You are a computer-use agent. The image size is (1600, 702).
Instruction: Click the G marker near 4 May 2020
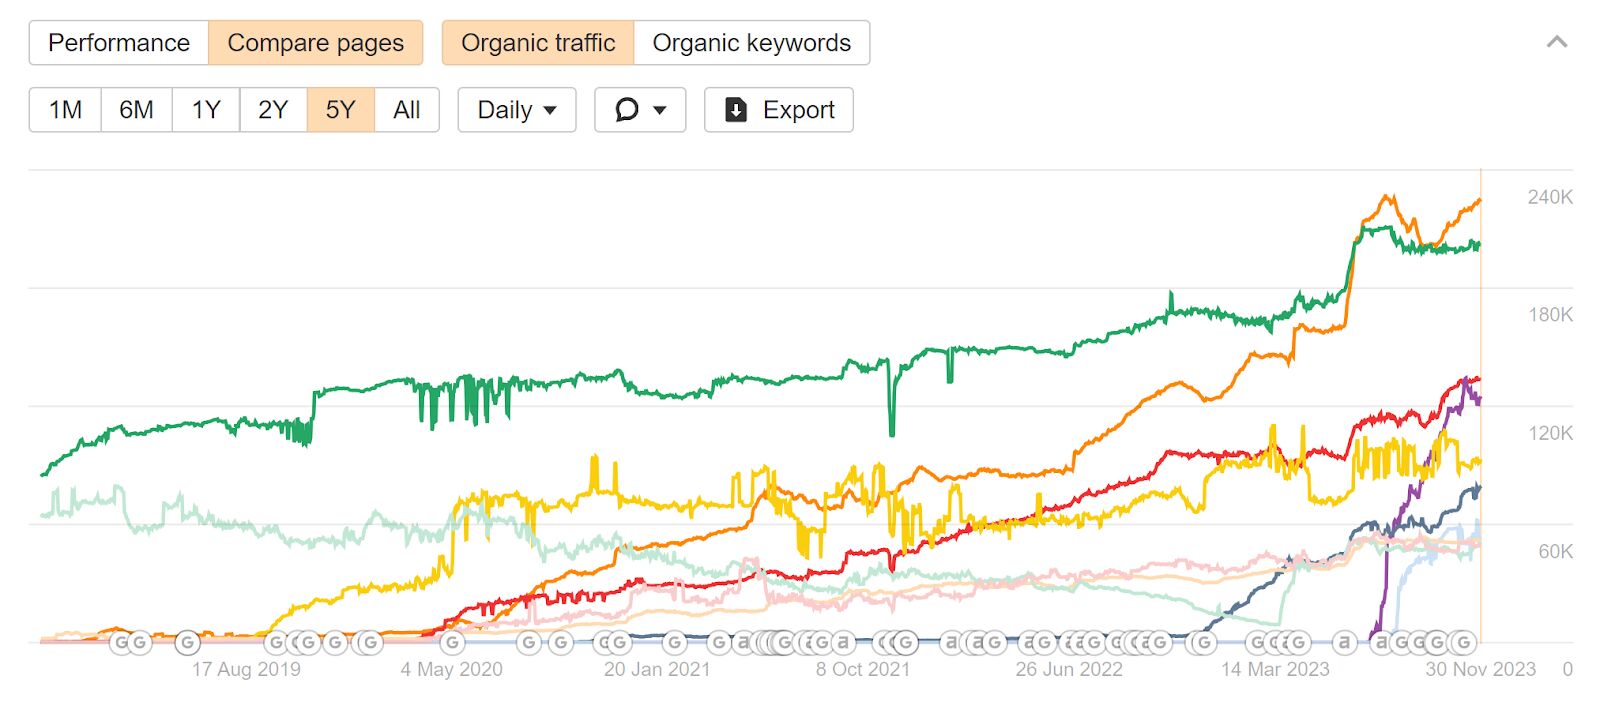click(452, 643)
